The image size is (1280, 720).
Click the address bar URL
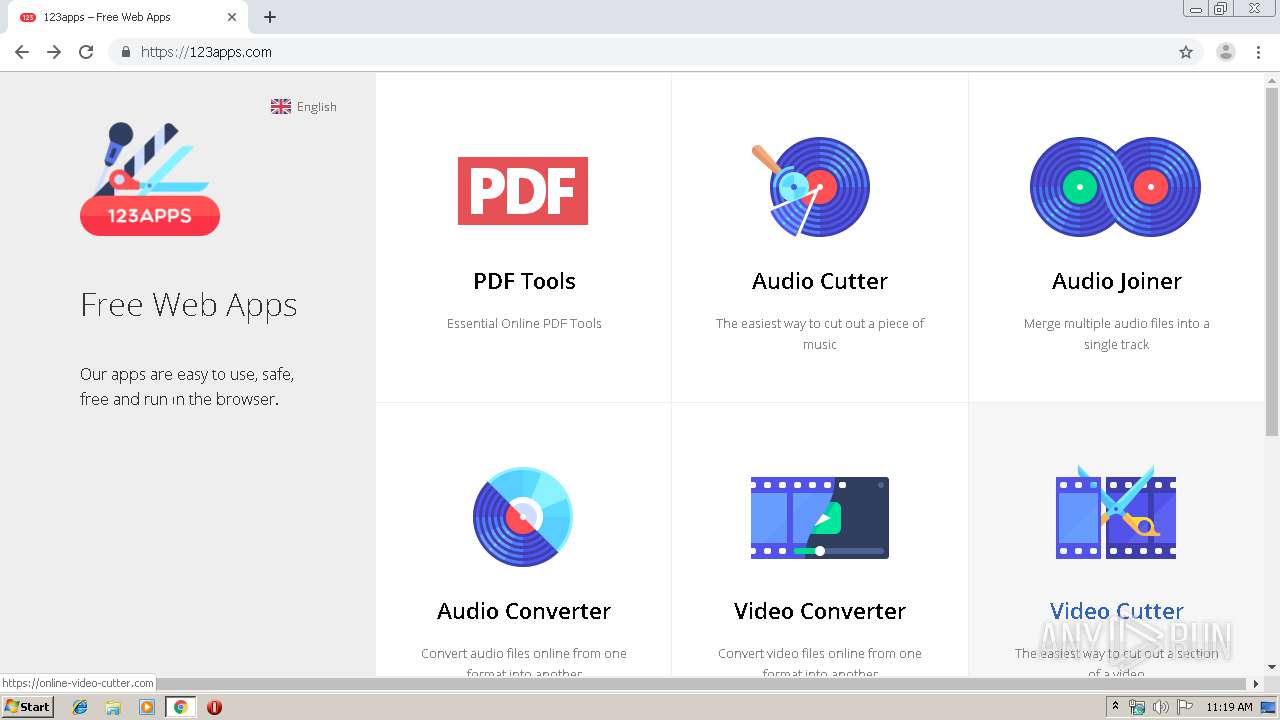point(206,52)
